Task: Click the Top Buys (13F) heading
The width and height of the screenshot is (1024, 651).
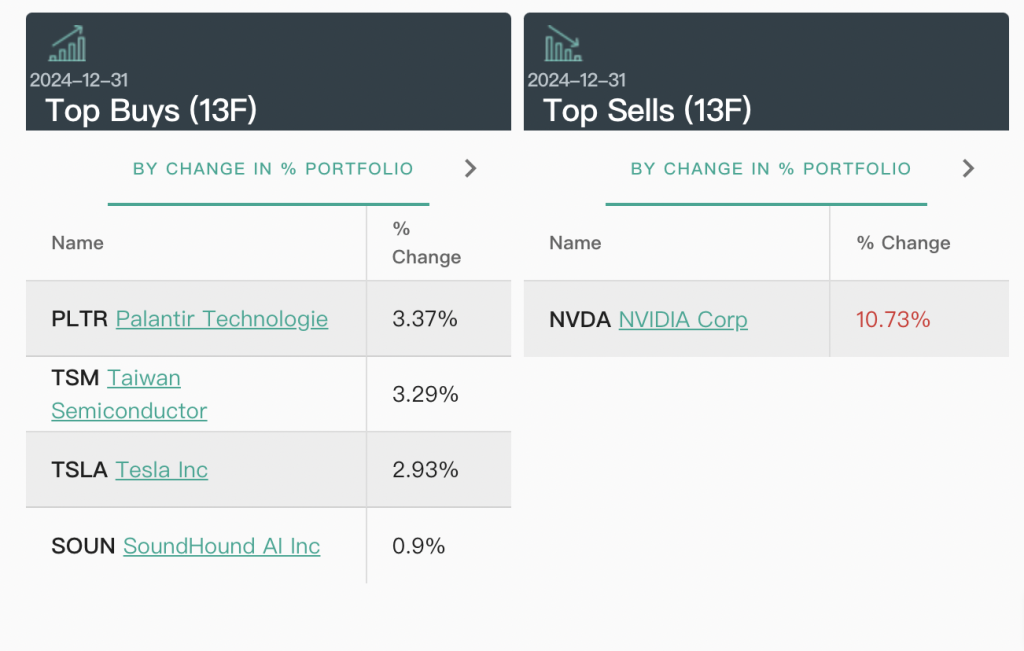Action: coord(151,110)
